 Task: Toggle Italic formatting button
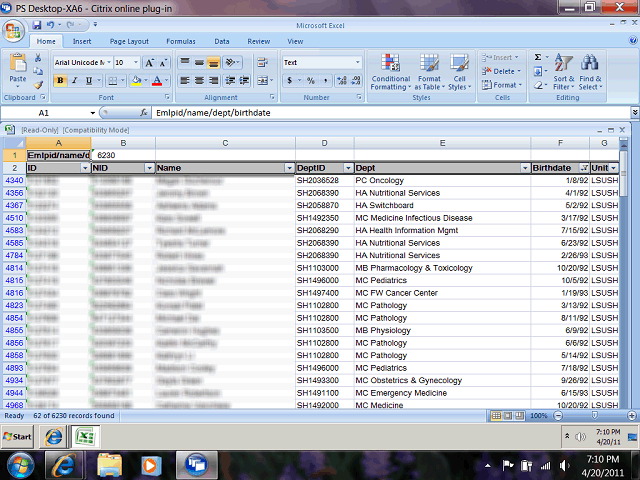[75, 81]
